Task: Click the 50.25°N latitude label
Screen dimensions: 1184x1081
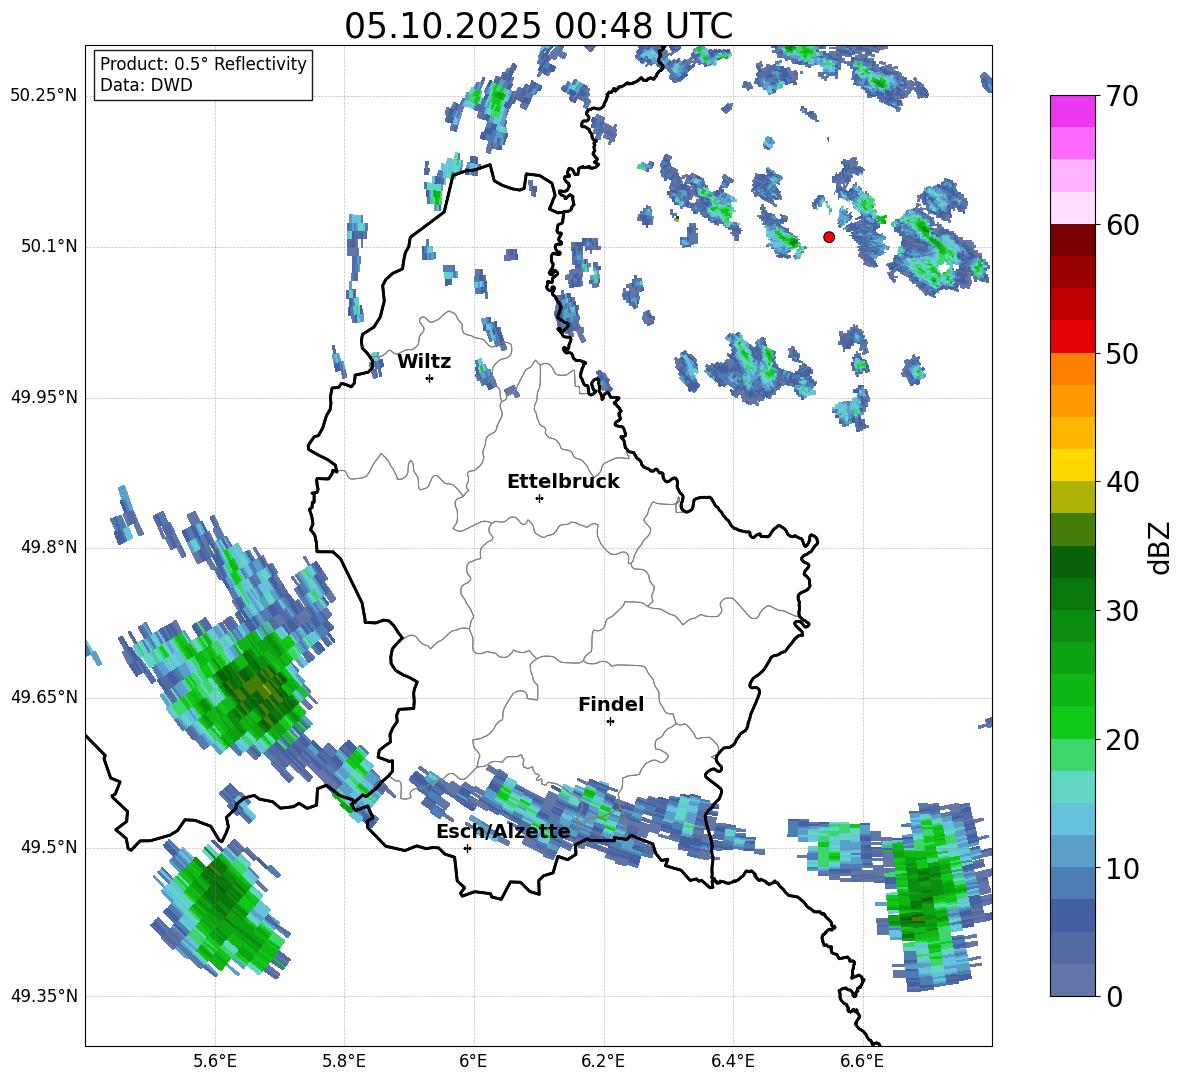Action: tap(44, 96)
